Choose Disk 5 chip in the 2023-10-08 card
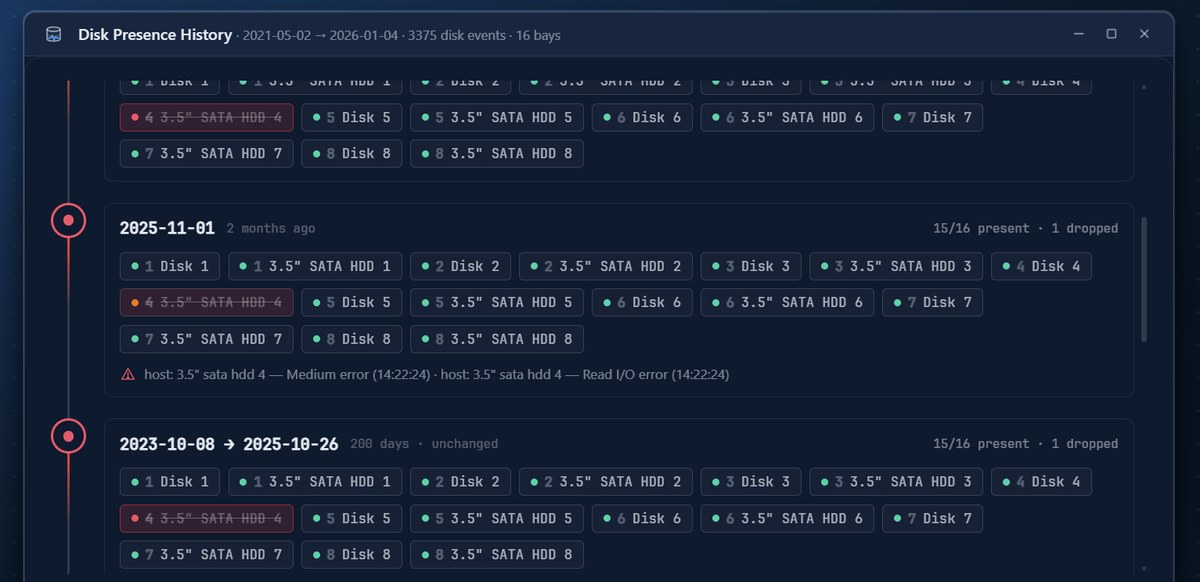The width and height of the screenshot is (1200, 582). (352, 518)
